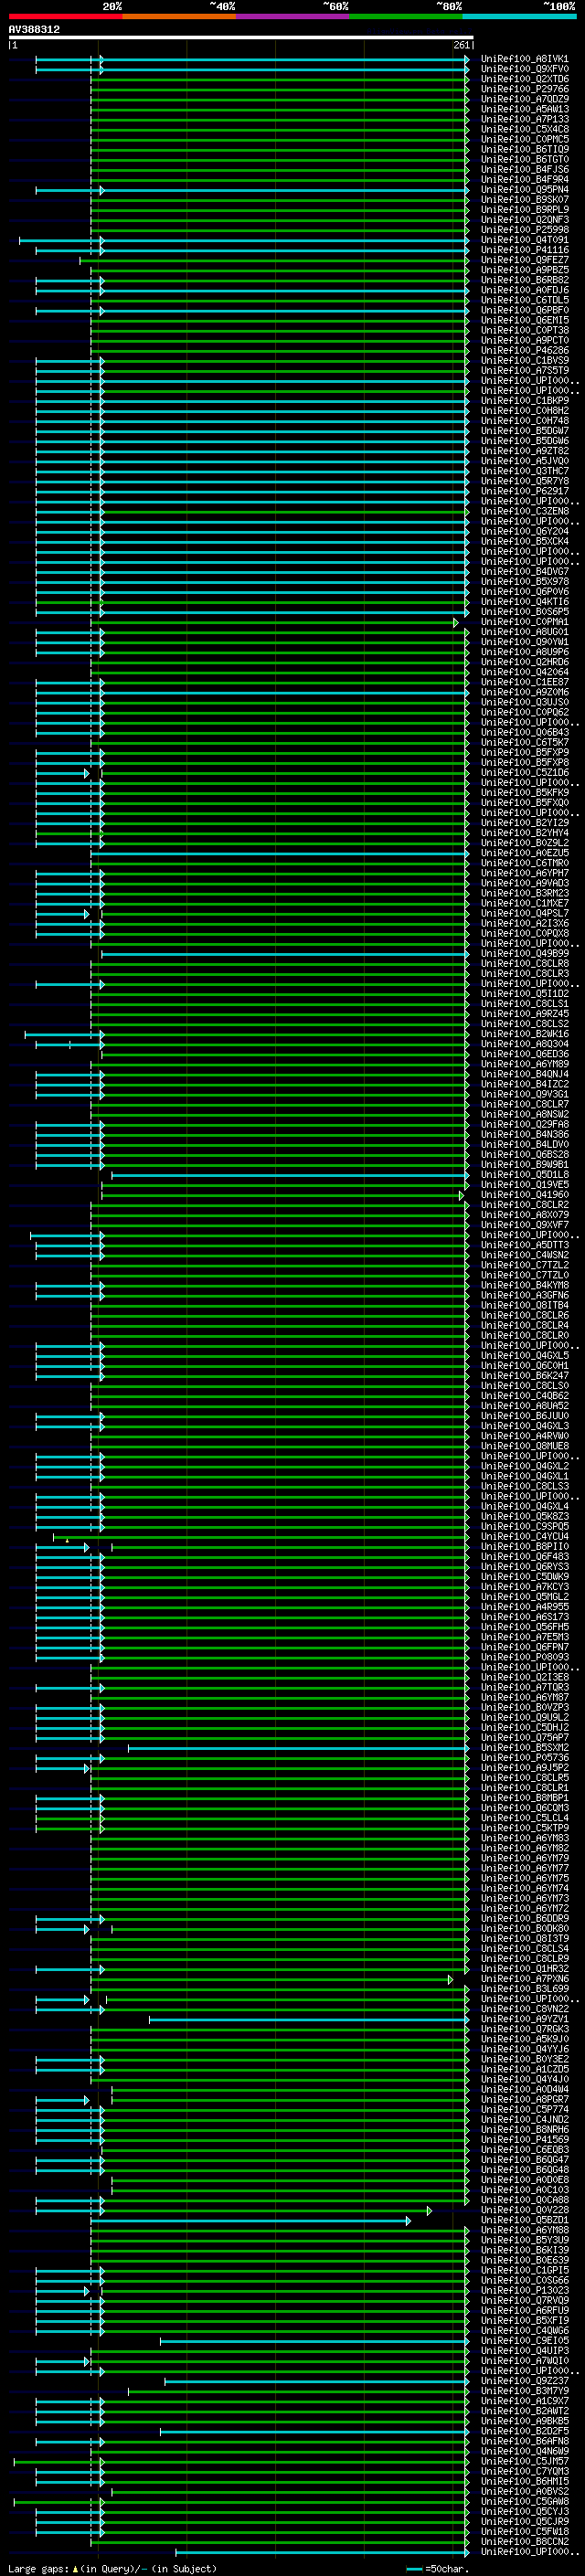The image size is (585, 2576).
Task: Select the UniRef100_C6TDL5 label
Action: click(524, 300)
